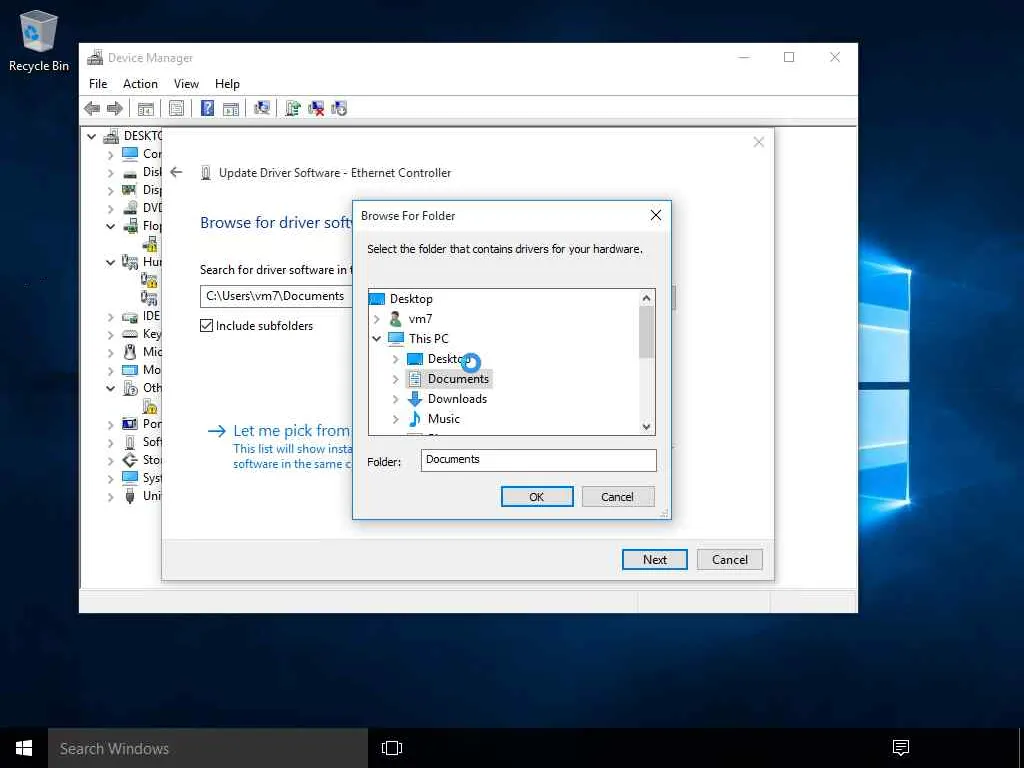
Task: Open the File menu
Action: coord(98,84)
